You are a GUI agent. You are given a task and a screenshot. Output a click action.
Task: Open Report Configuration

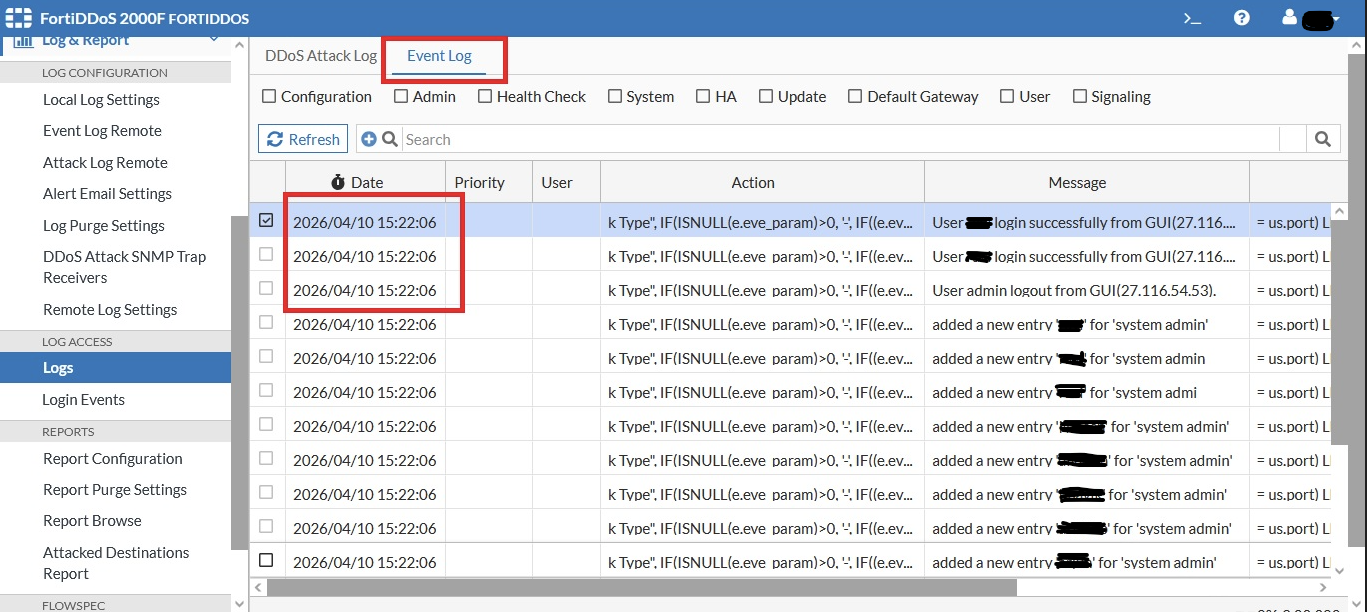pyautogui.click(x=113, y=458)
